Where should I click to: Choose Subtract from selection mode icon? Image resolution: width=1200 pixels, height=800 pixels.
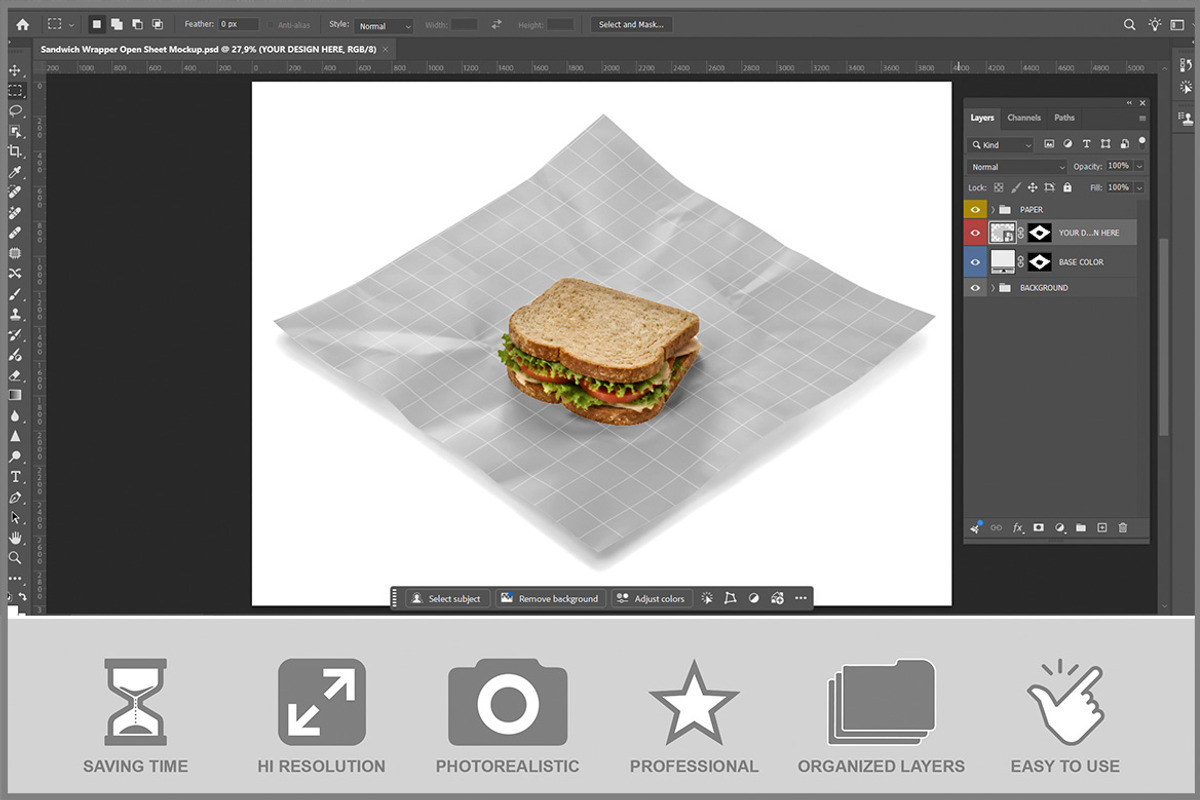click(137, 24)
